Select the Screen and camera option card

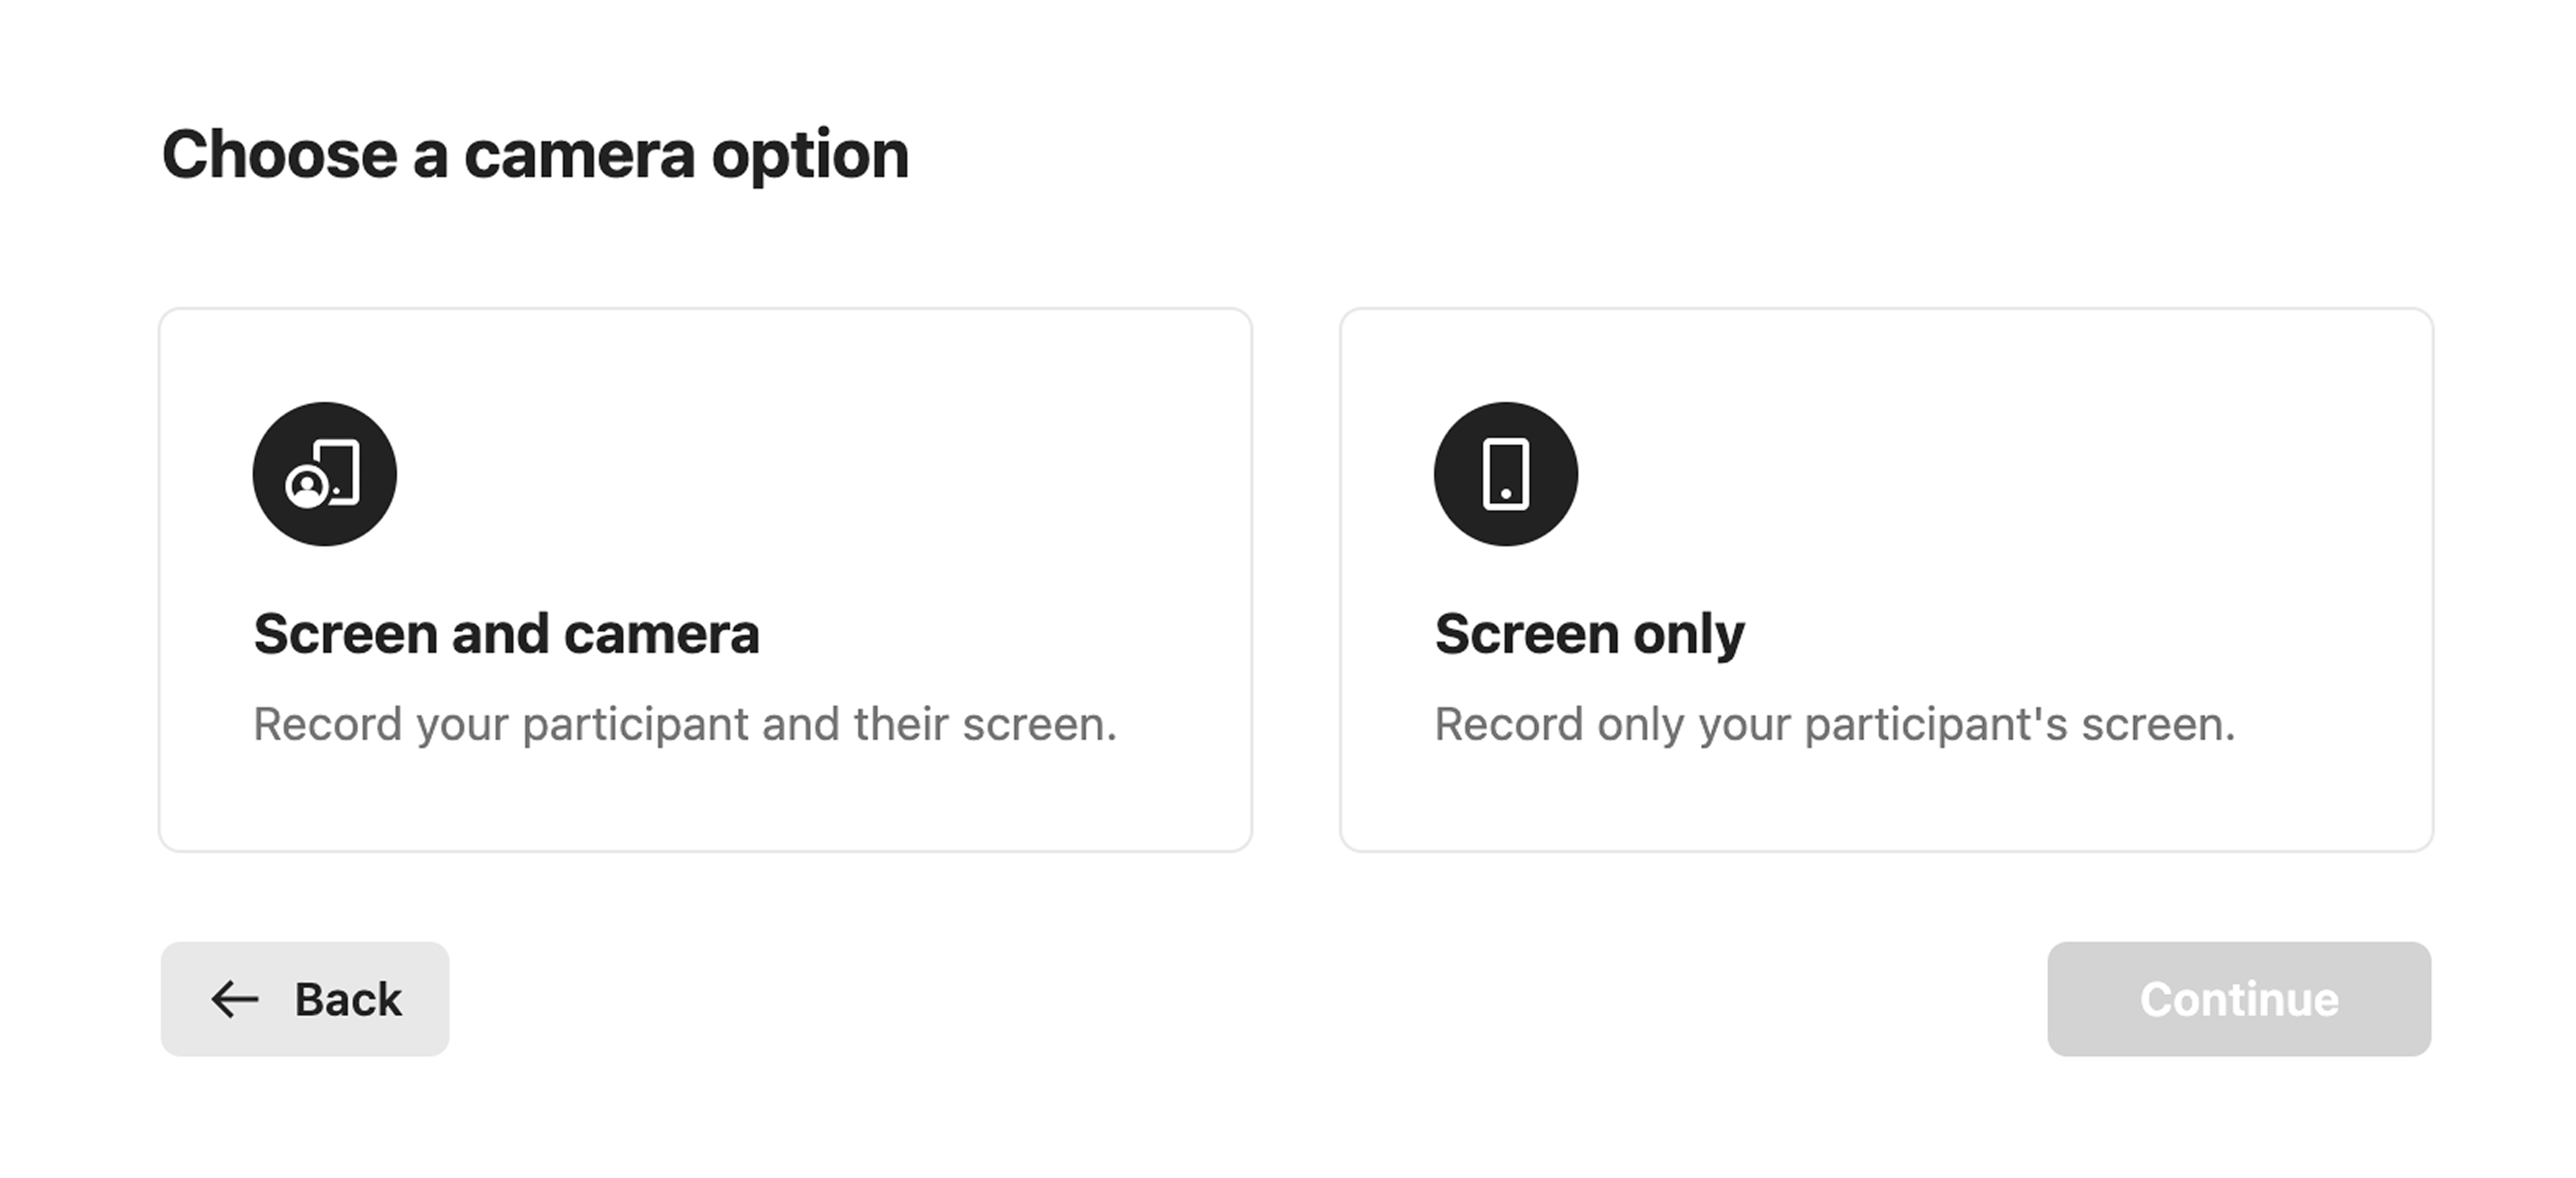[x=705, y=580]
